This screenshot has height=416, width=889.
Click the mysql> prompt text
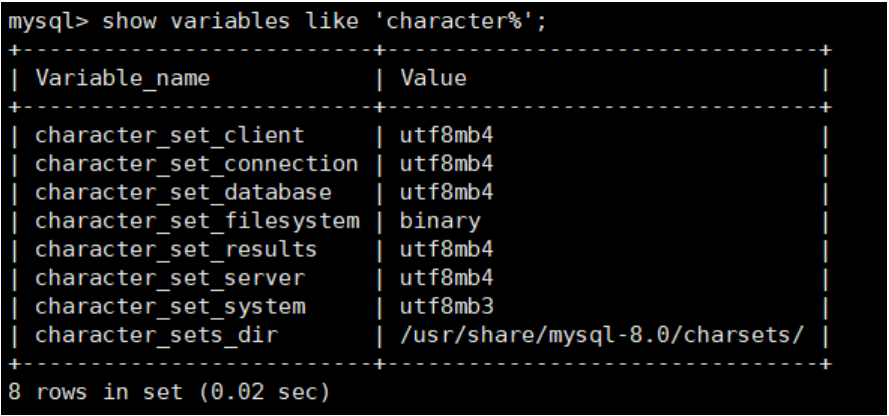39,20
